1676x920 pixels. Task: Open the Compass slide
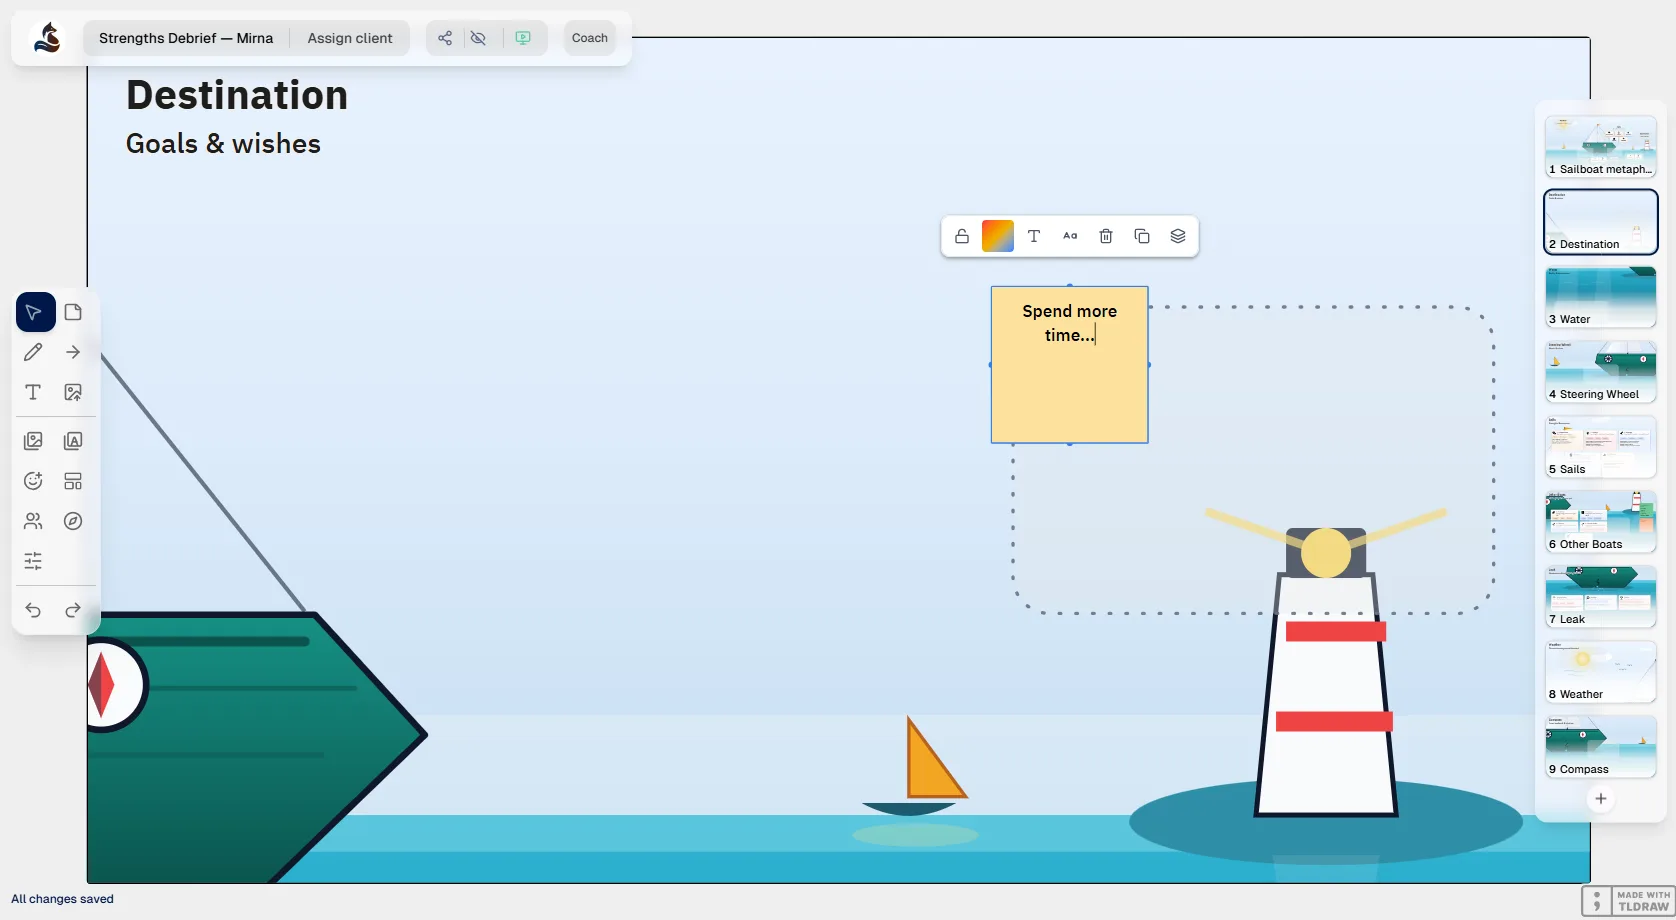pyautogui.click(x=1601, y=747)
